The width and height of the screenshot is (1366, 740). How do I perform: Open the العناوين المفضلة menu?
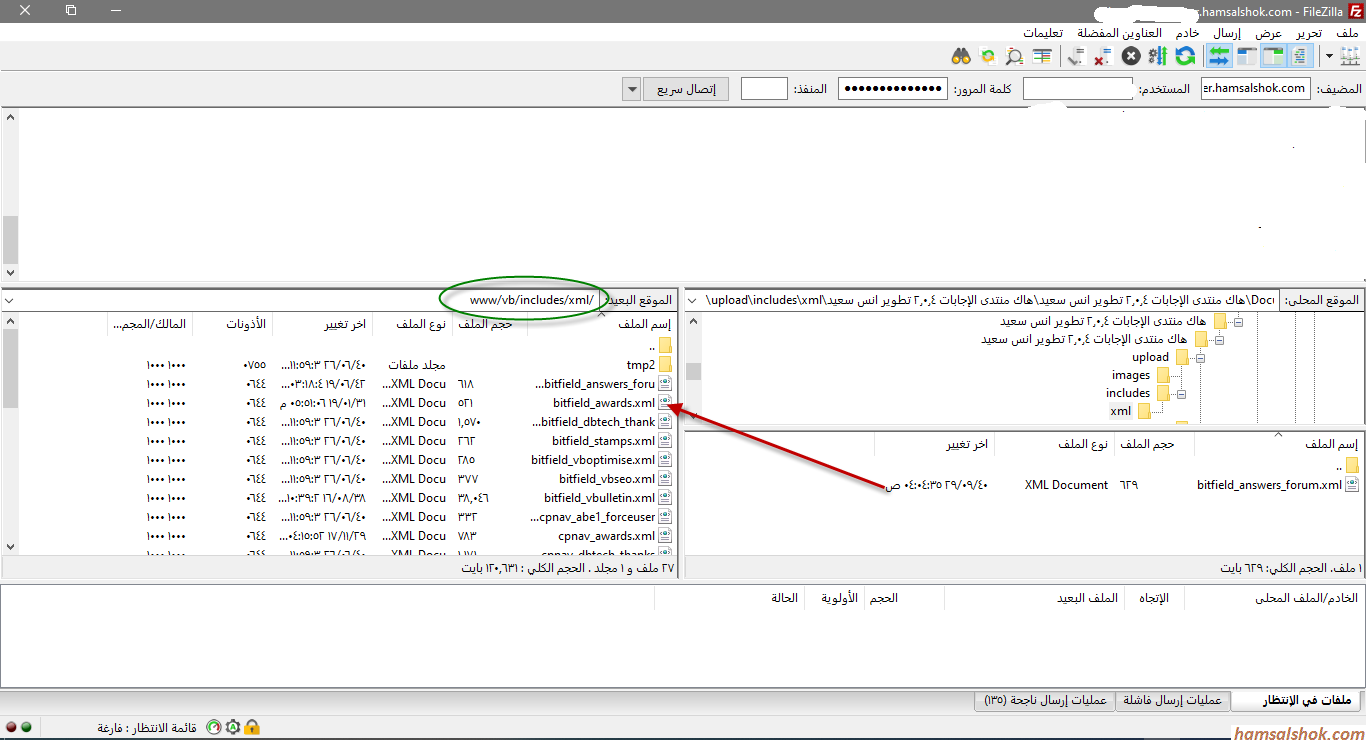(x=1119, y=33)
